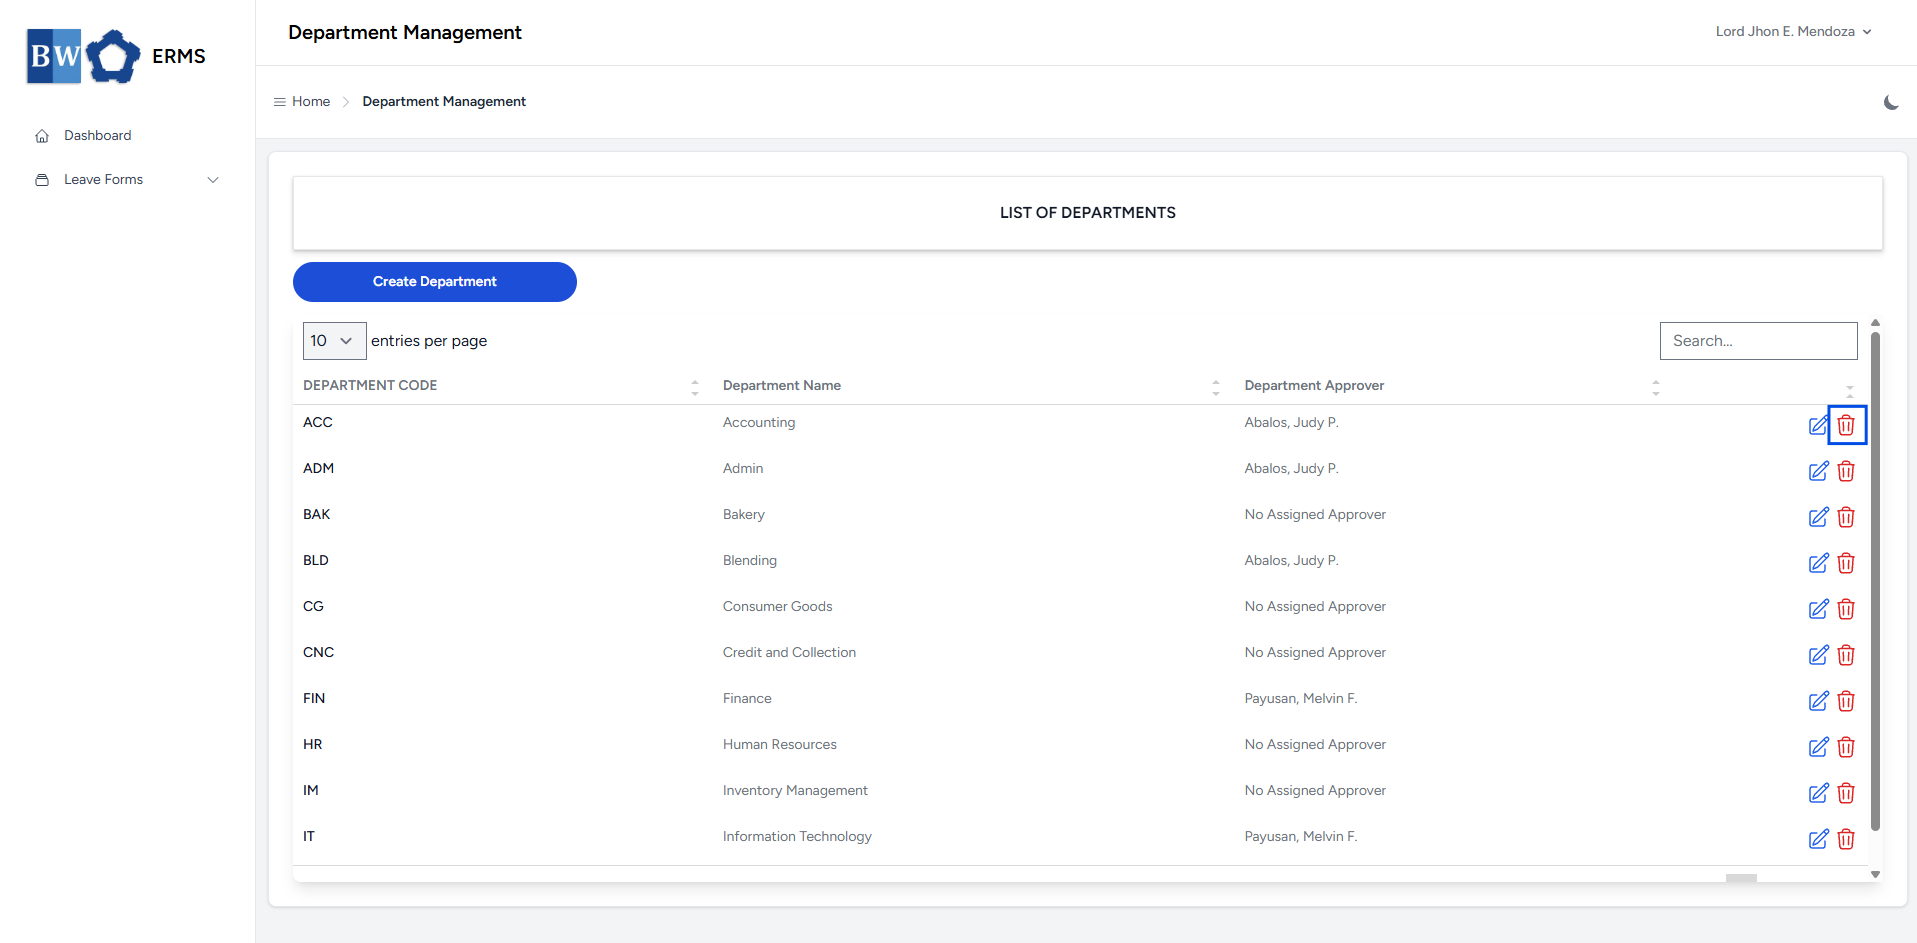The width and height of the screenshot is (1917, 943).
Task: Delete the ADM Admin department
Action: (1846, 471)
